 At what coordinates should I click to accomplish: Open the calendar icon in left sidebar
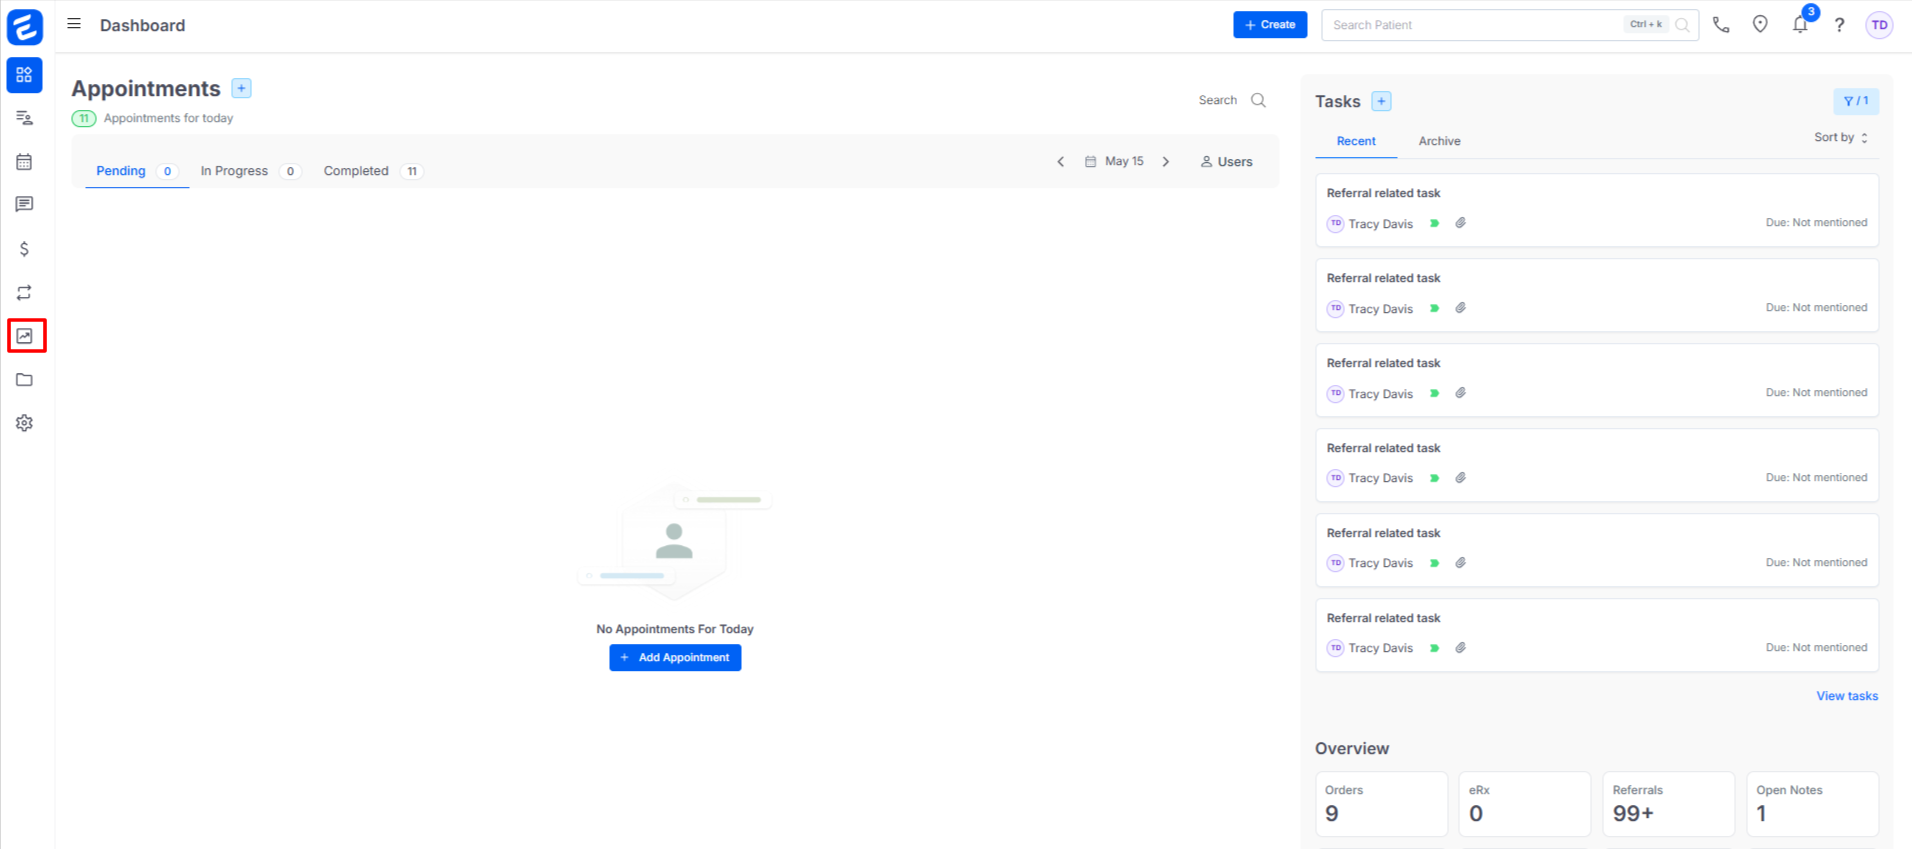click(x=25, y=162)
